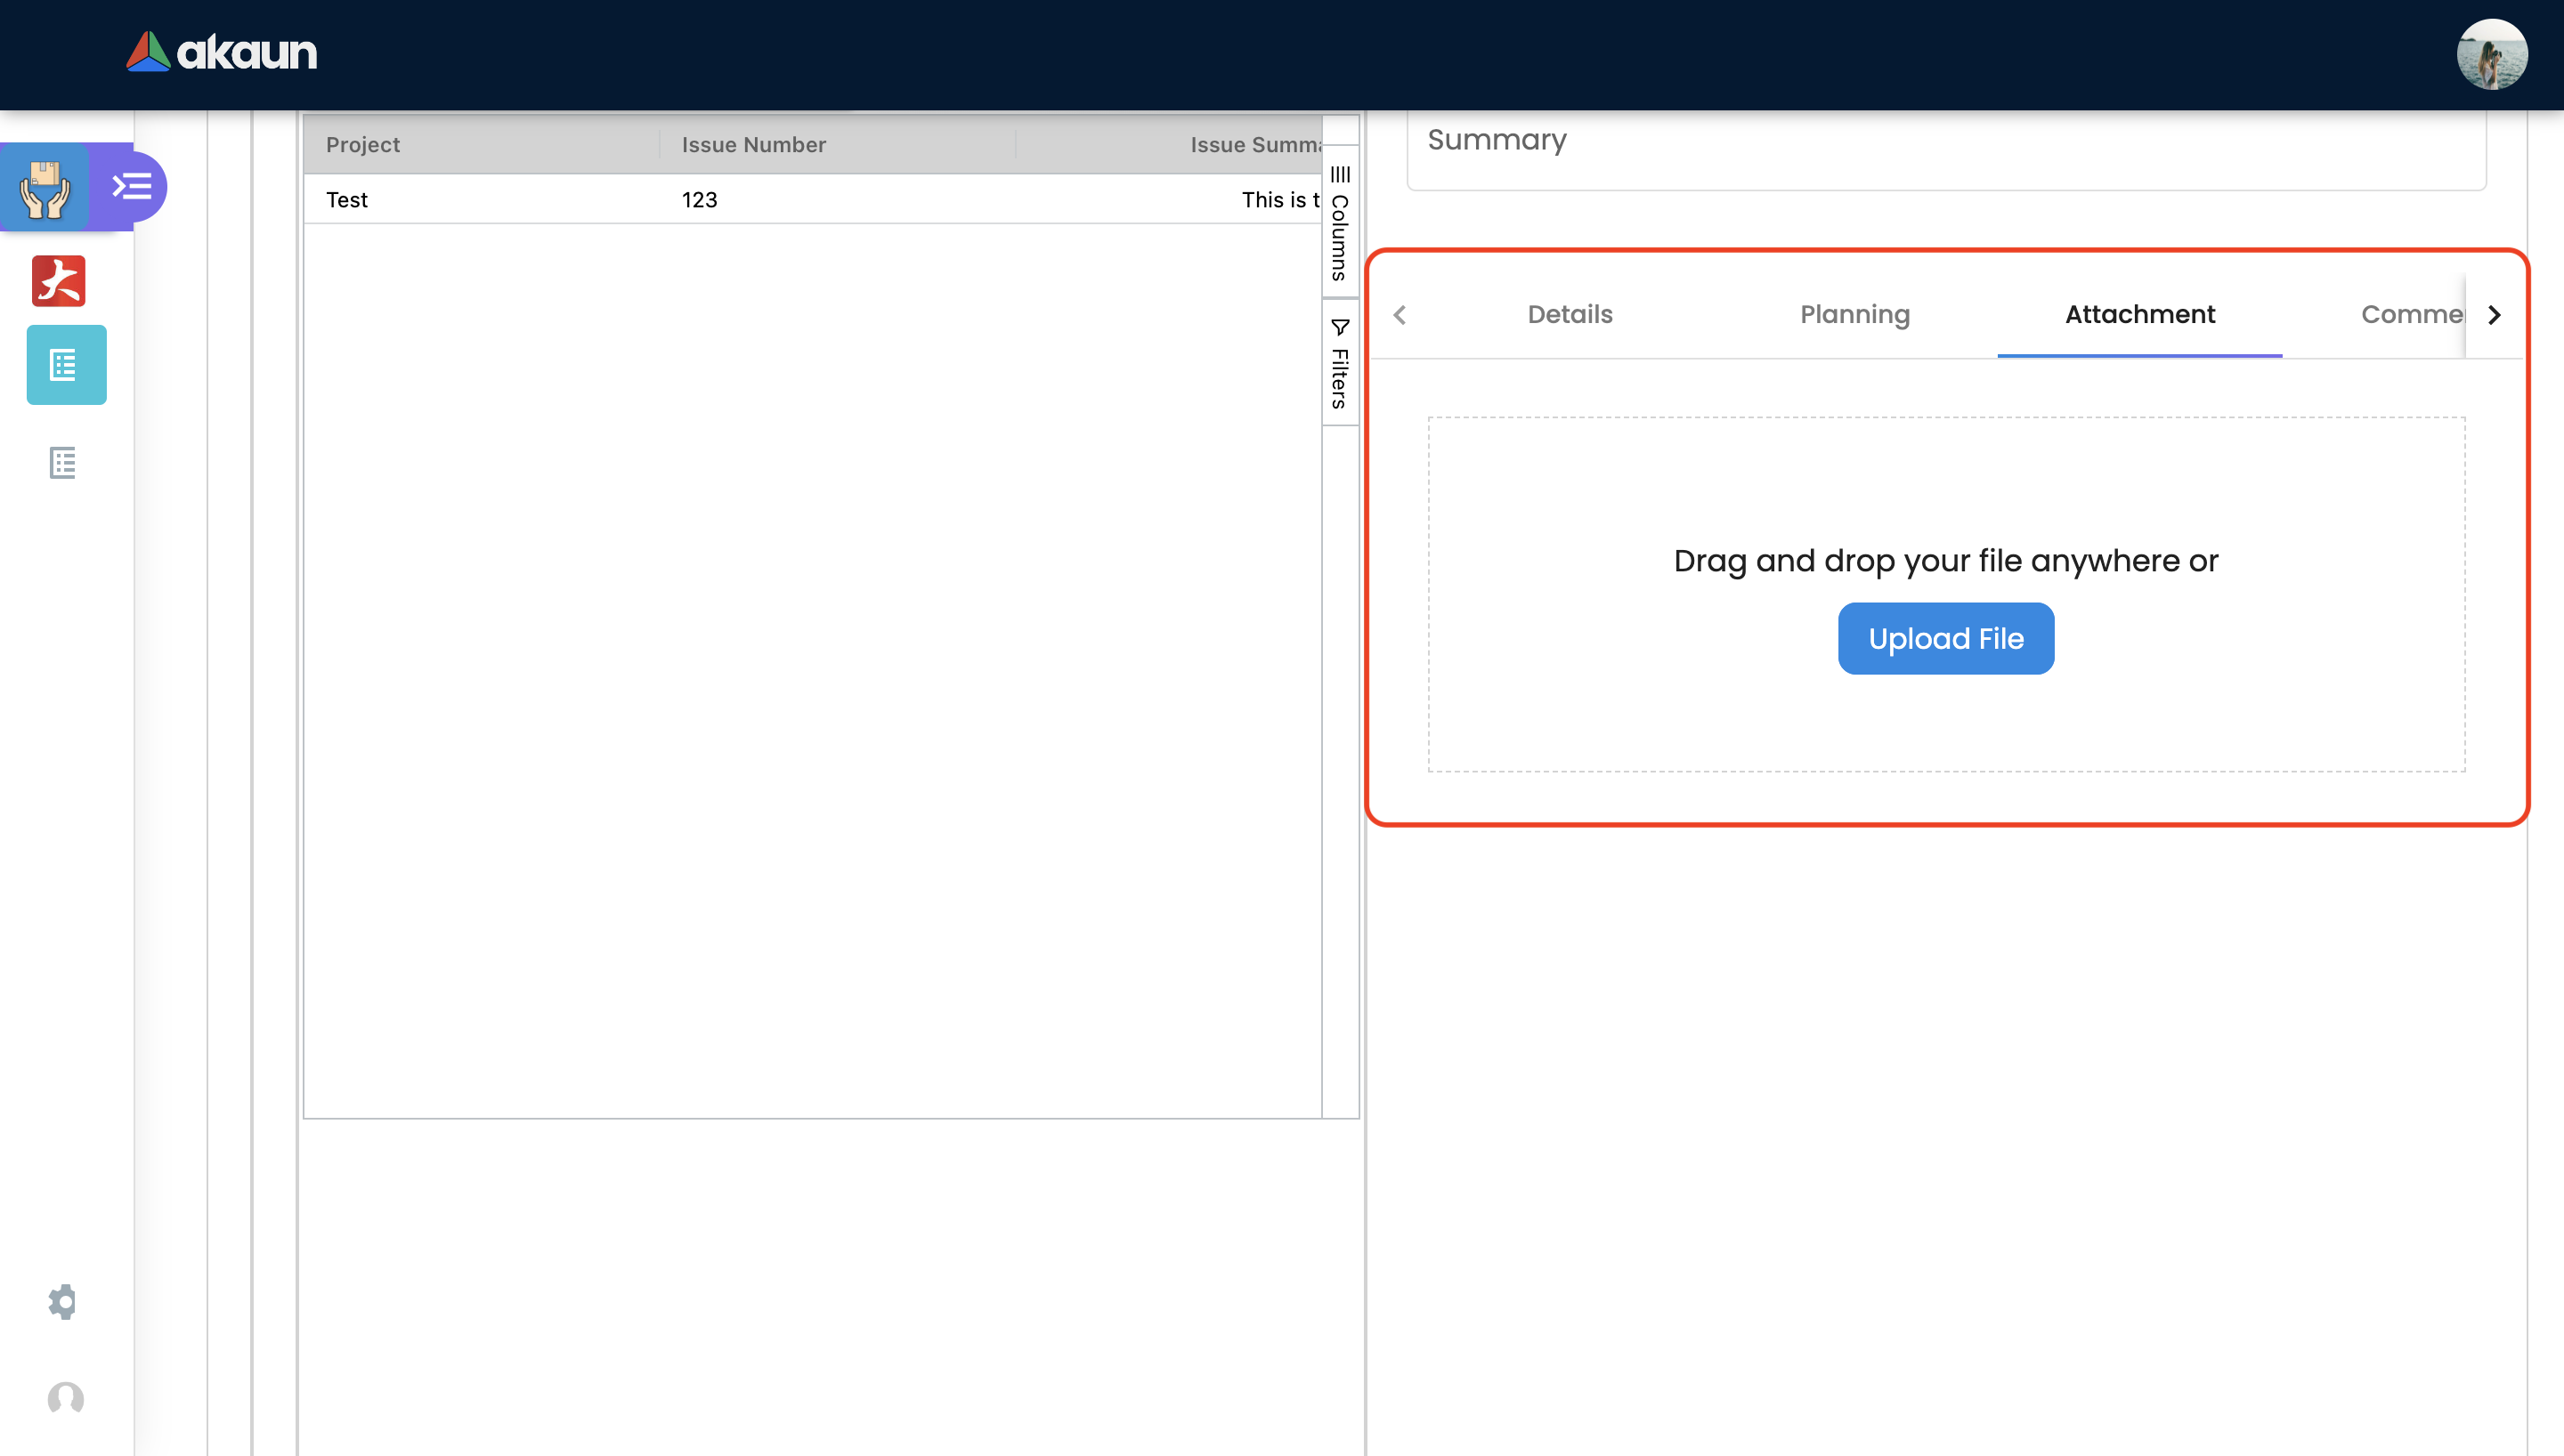This screenshot has height=1456, width=2564.
Task: Click the gray list icon in sidebar
Action: 63,463
